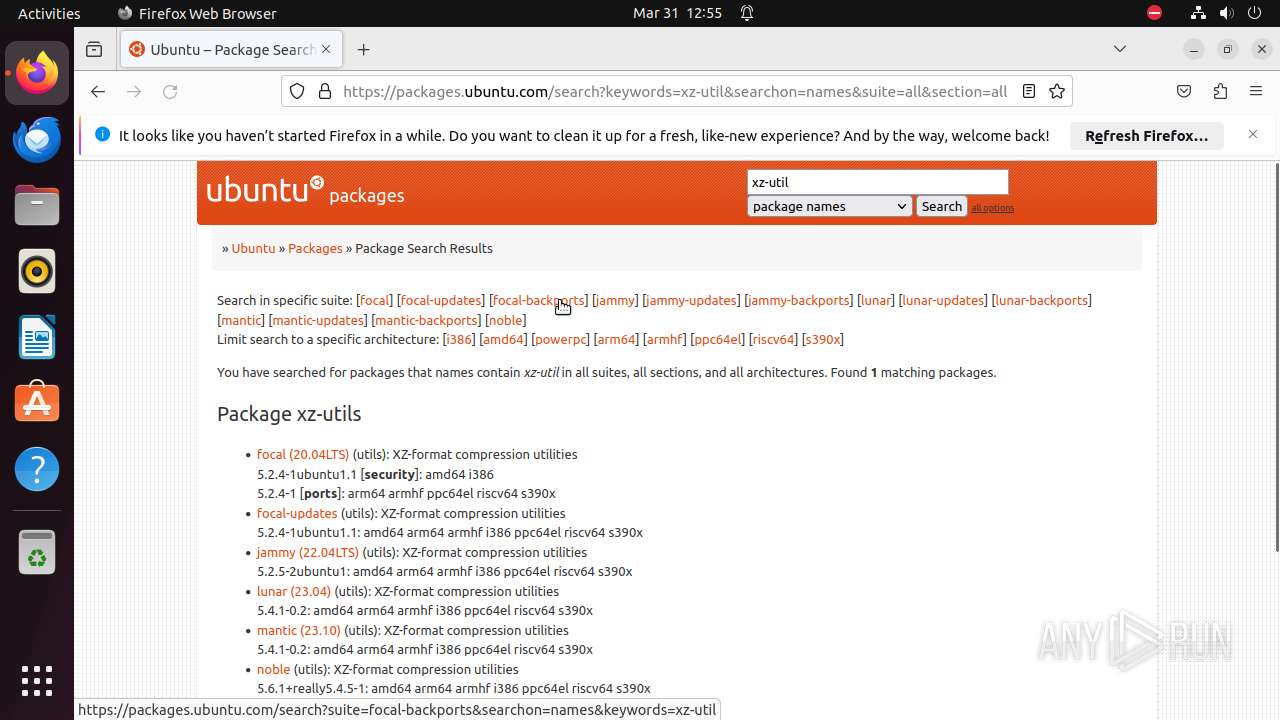The width and height of the screenshot is (1280, 720).
Task: Dismiss the refresh notification bar
Action: click(x=1252, y=134)
